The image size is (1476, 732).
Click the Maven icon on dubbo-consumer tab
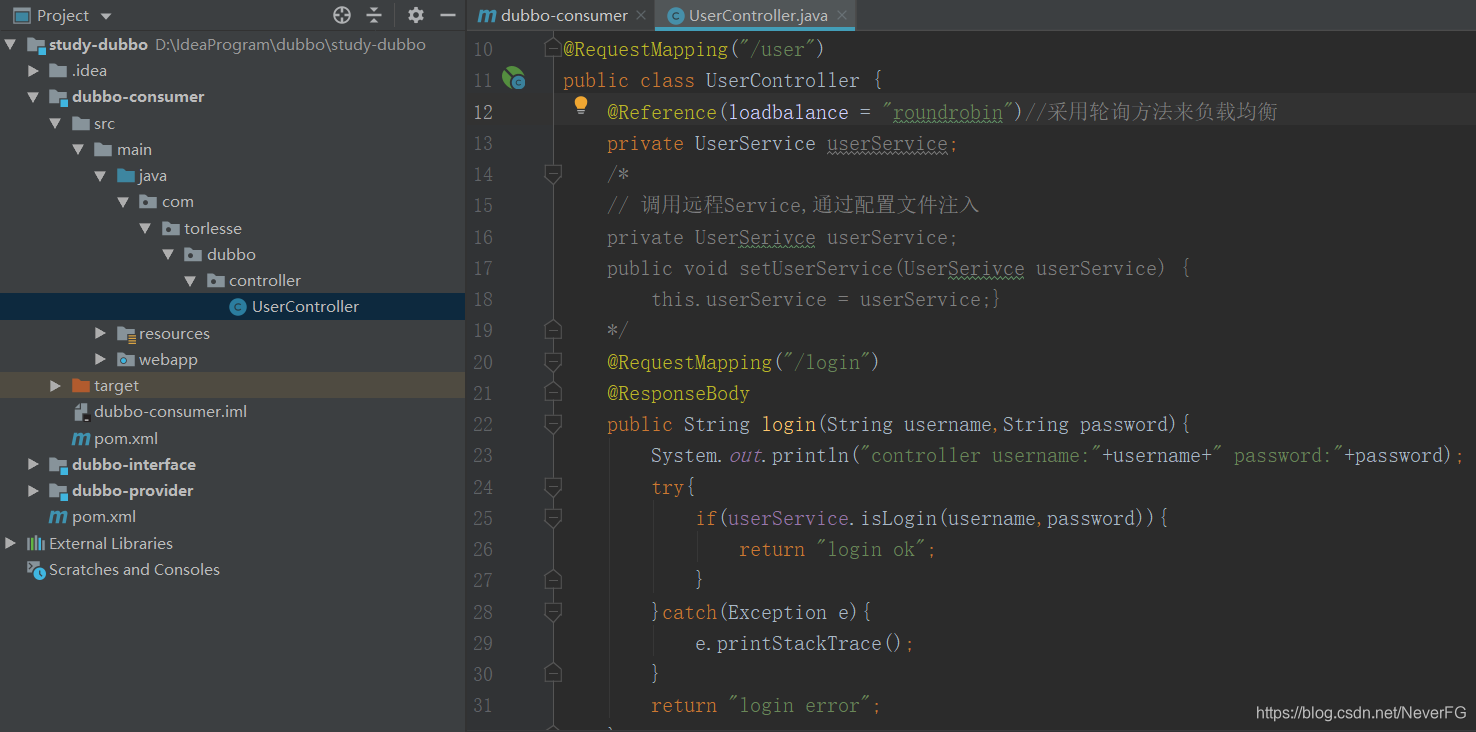coord(486,16)
